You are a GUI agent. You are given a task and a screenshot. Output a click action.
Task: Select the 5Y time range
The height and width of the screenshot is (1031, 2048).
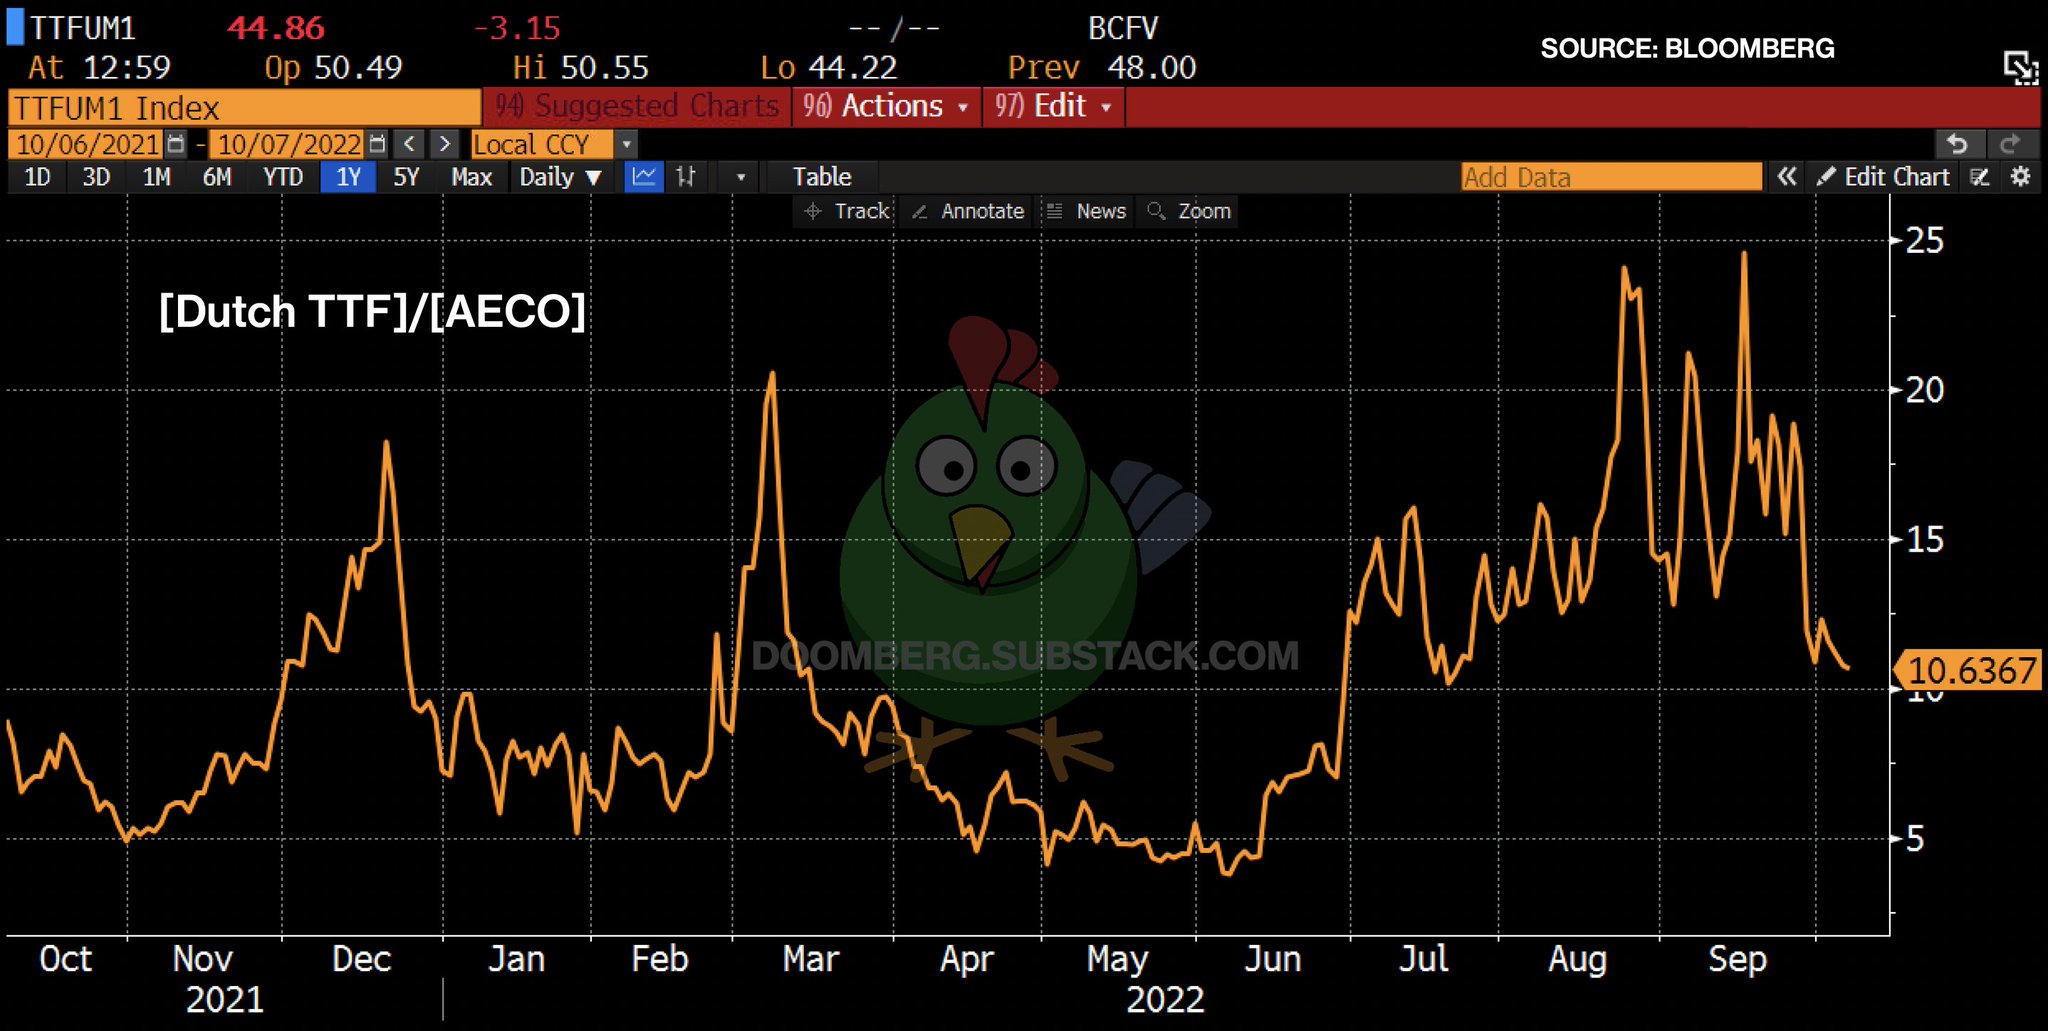coord(406,177)
